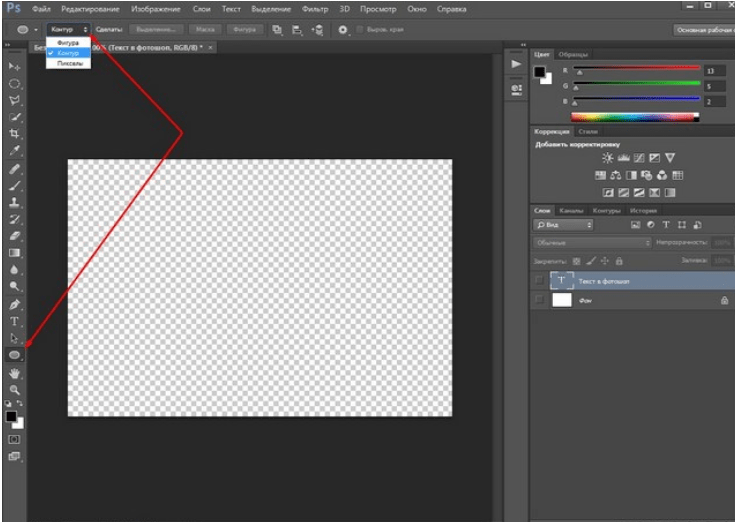This screenshot has height=522, width=735.
Task: Click the Маска button in options bar
Action: point(206,30)
